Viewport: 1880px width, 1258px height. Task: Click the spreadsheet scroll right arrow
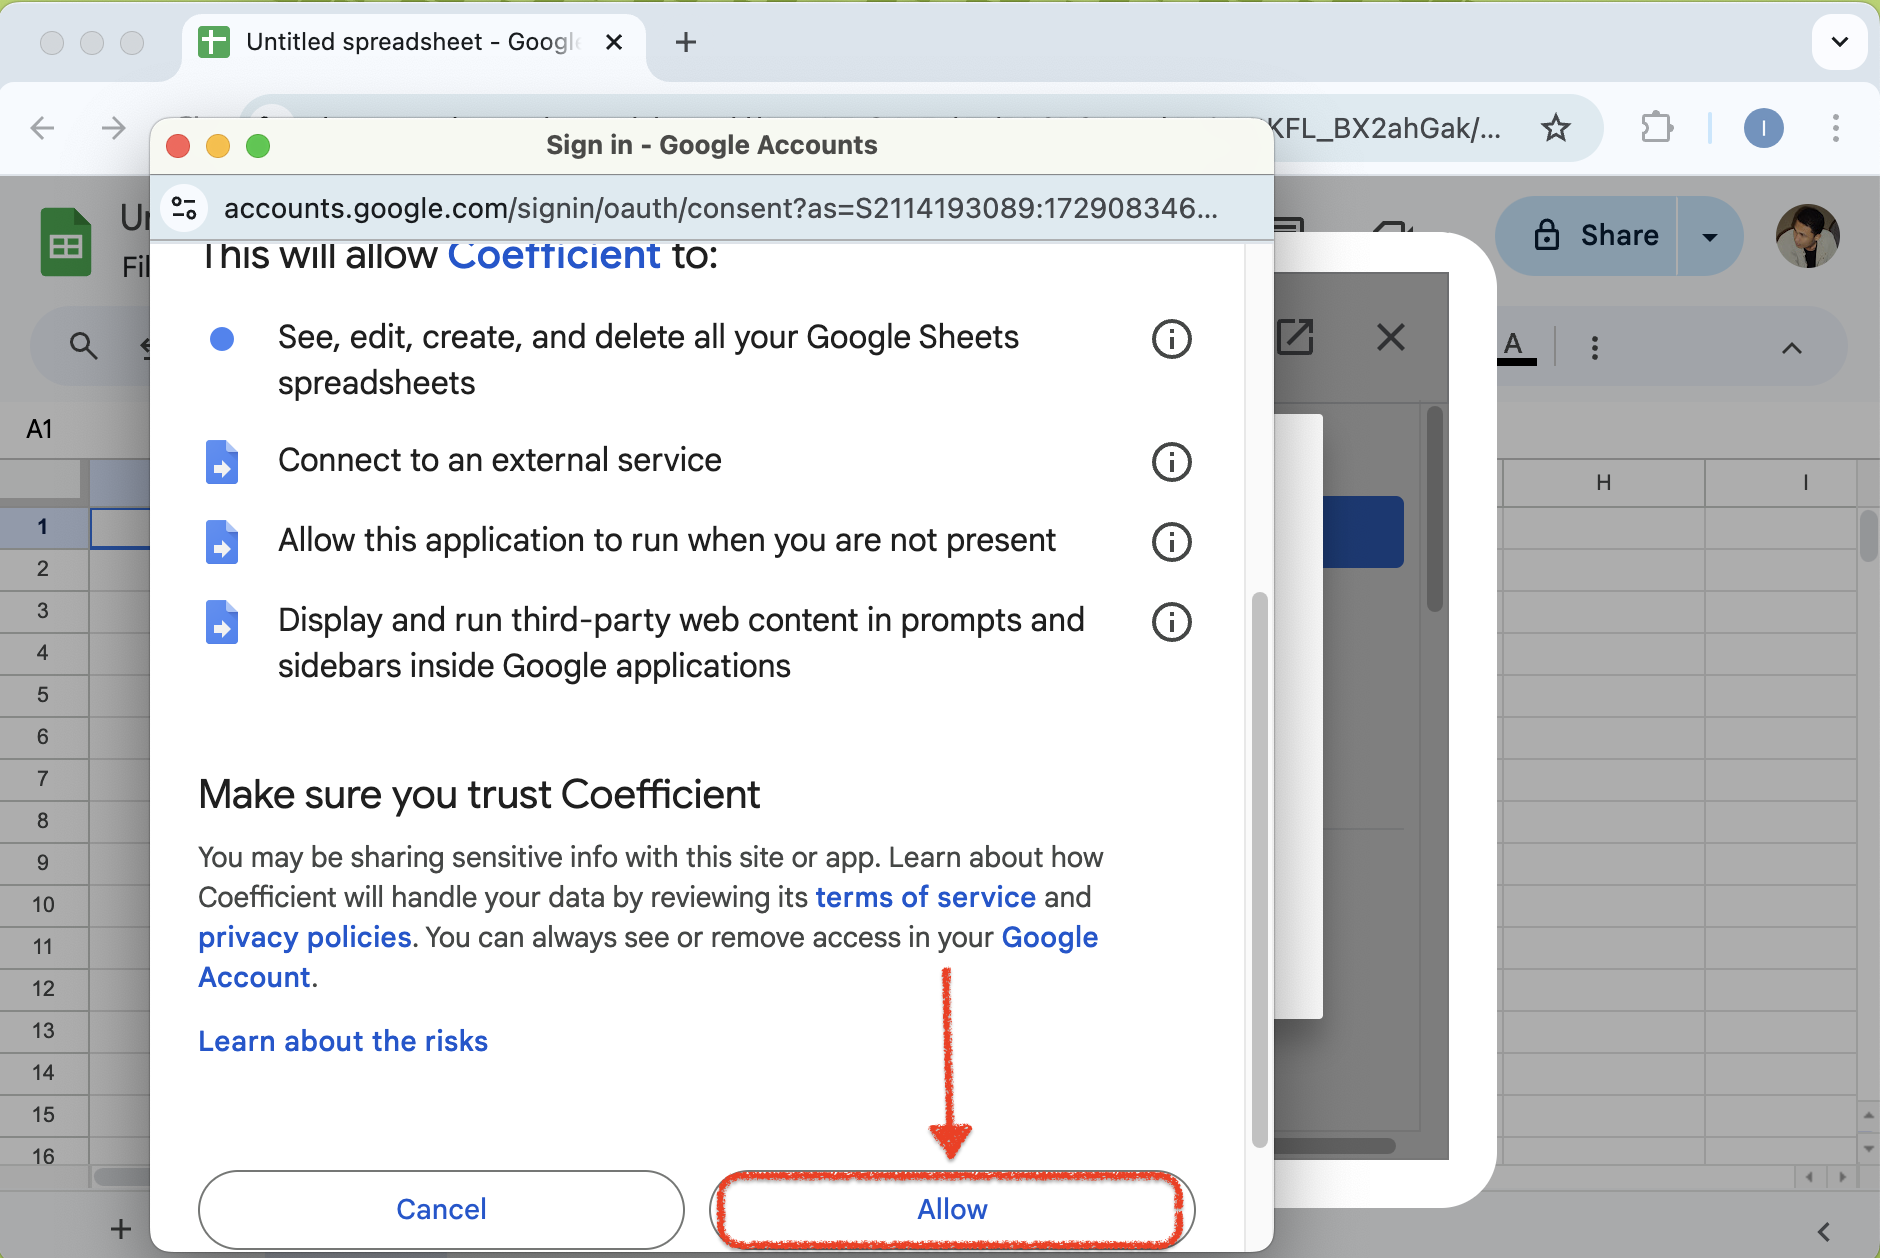pyautogui.click(x=1843, y=1177)
